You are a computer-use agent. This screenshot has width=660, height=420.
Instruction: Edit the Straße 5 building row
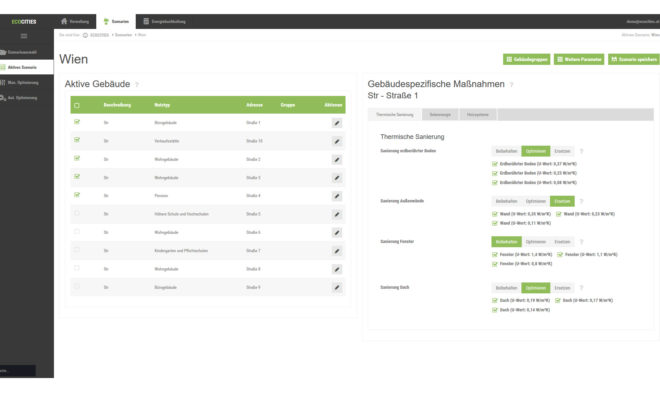point(337,214)
